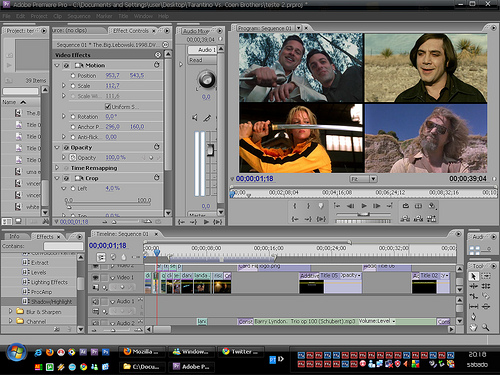Hide the Video 1 track output
The image size is (500, 375).
click(x=95, y=277)
